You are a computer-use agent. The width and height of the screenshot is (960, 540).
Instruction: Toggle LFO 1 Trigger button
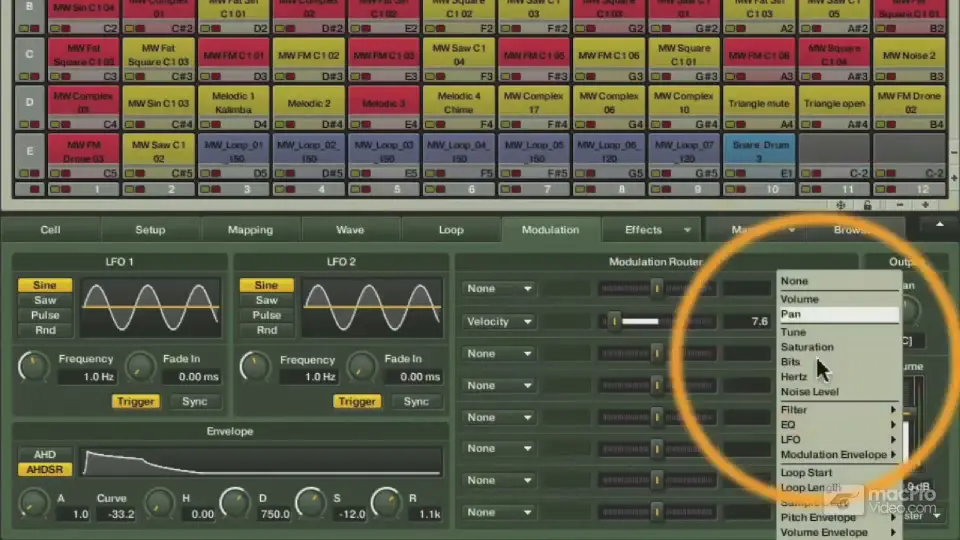[x=135, y=402]
